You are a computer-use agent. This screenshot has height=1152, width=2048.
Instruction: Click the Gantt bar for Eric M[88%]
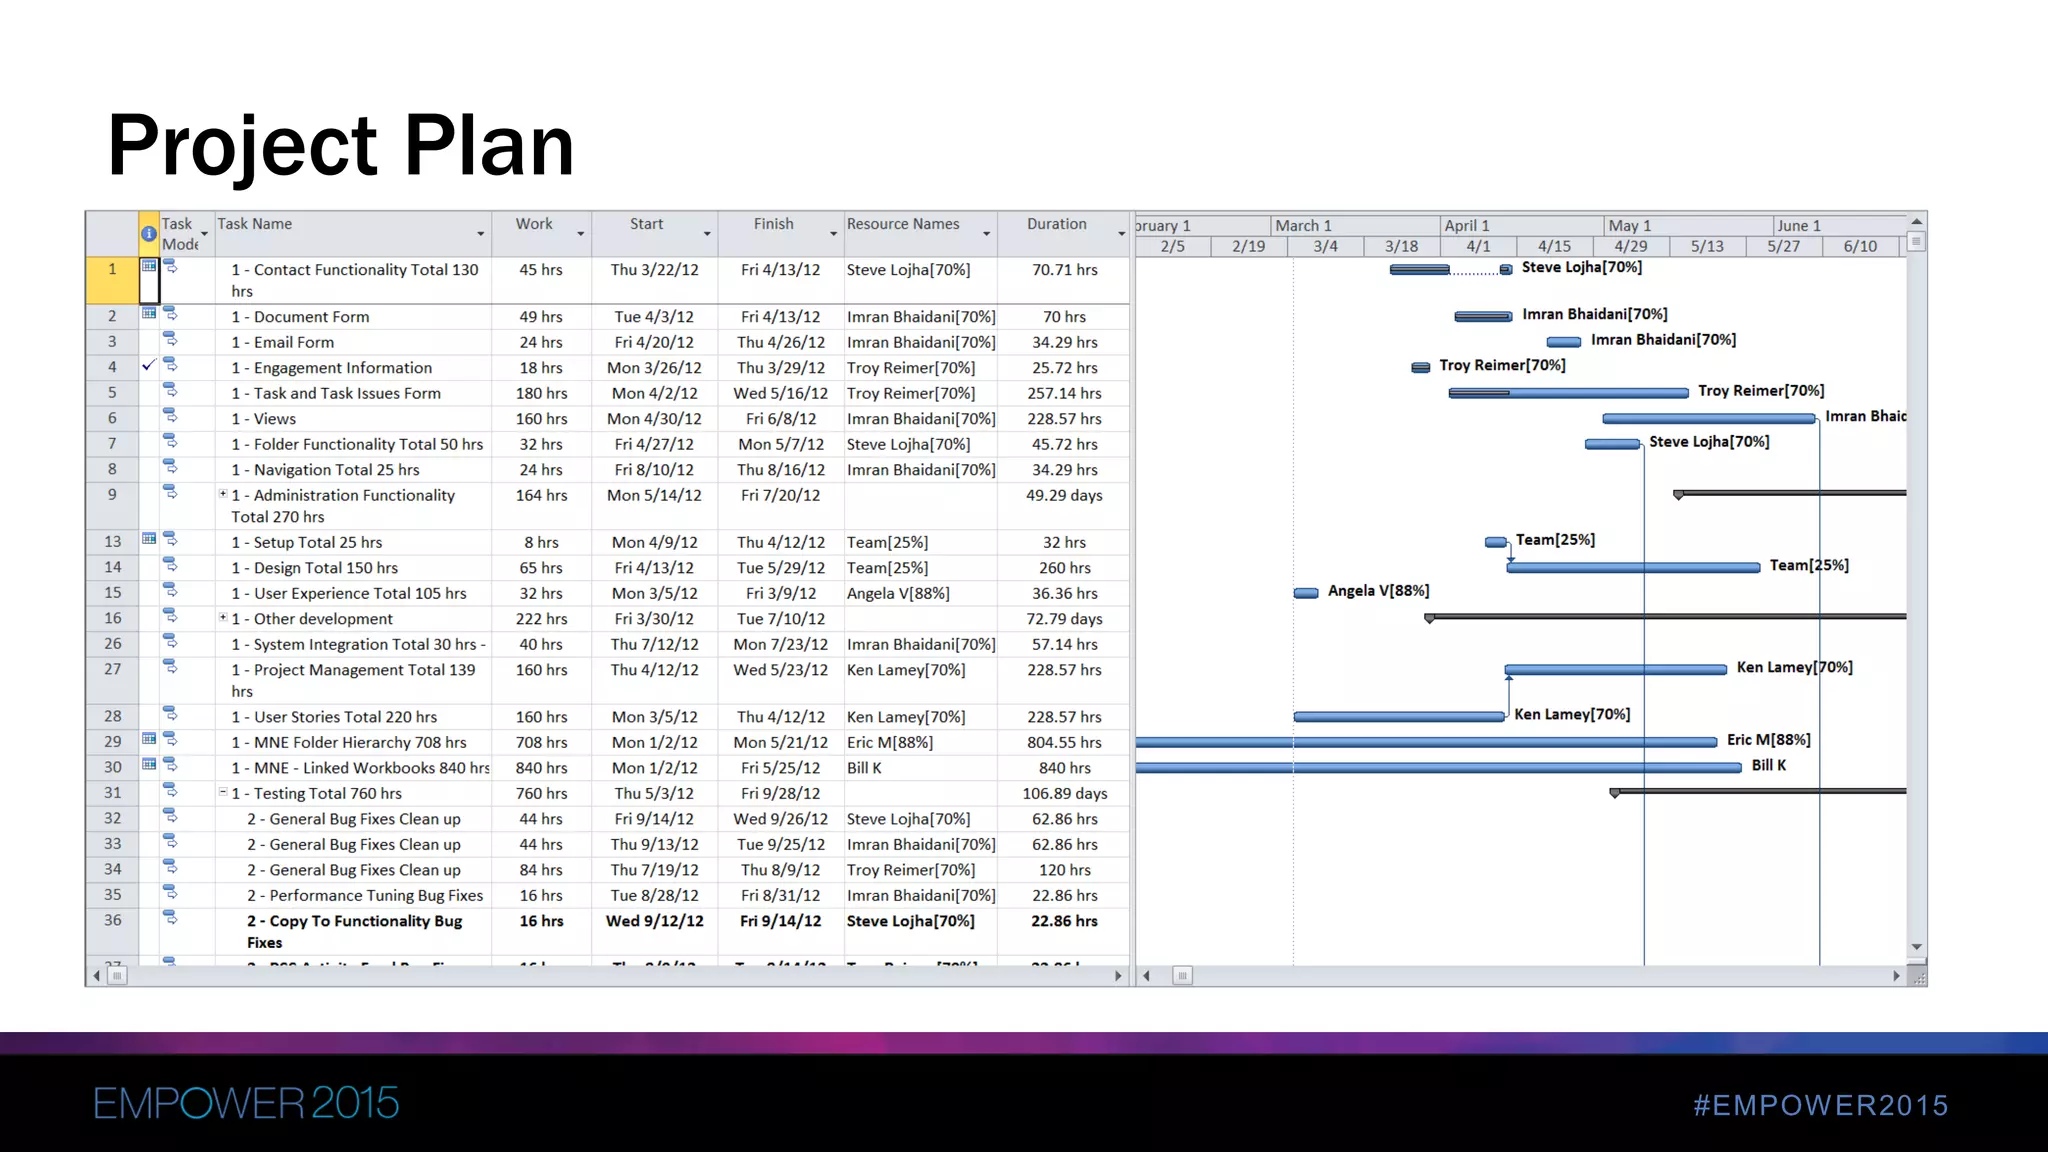1426,742
